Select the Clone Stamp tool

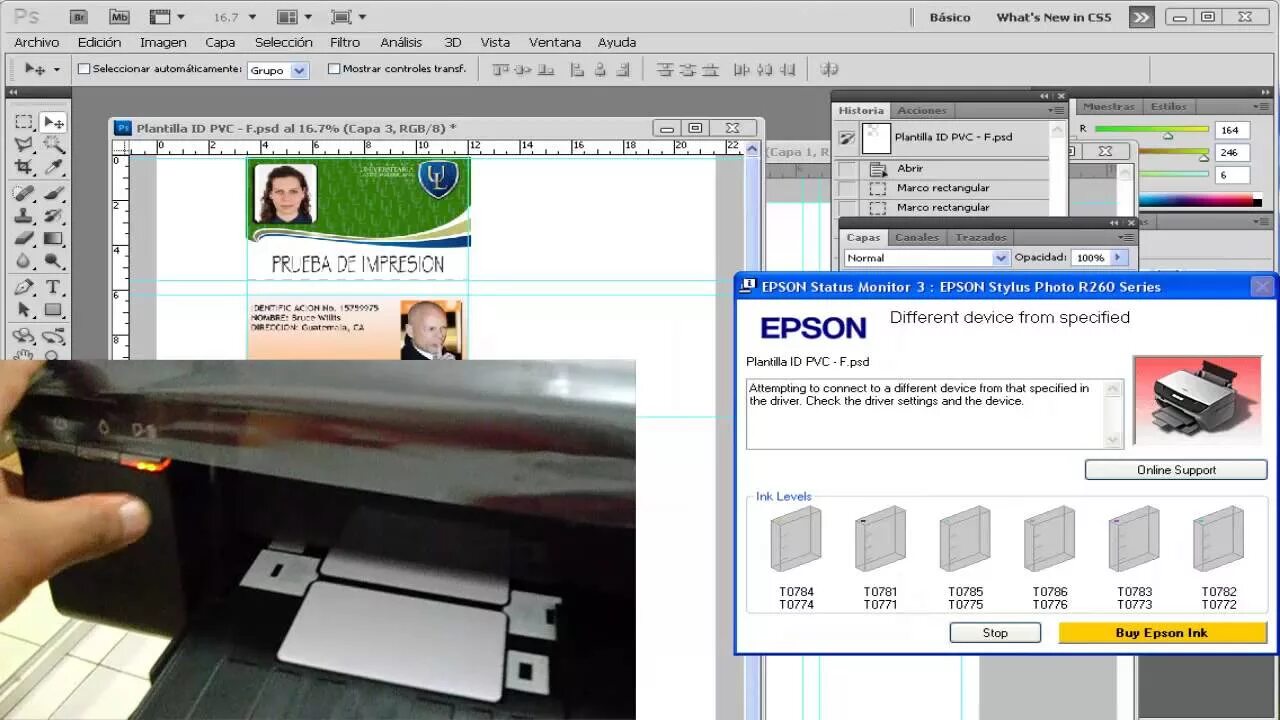pyautogui.click(x=24, y=216)
